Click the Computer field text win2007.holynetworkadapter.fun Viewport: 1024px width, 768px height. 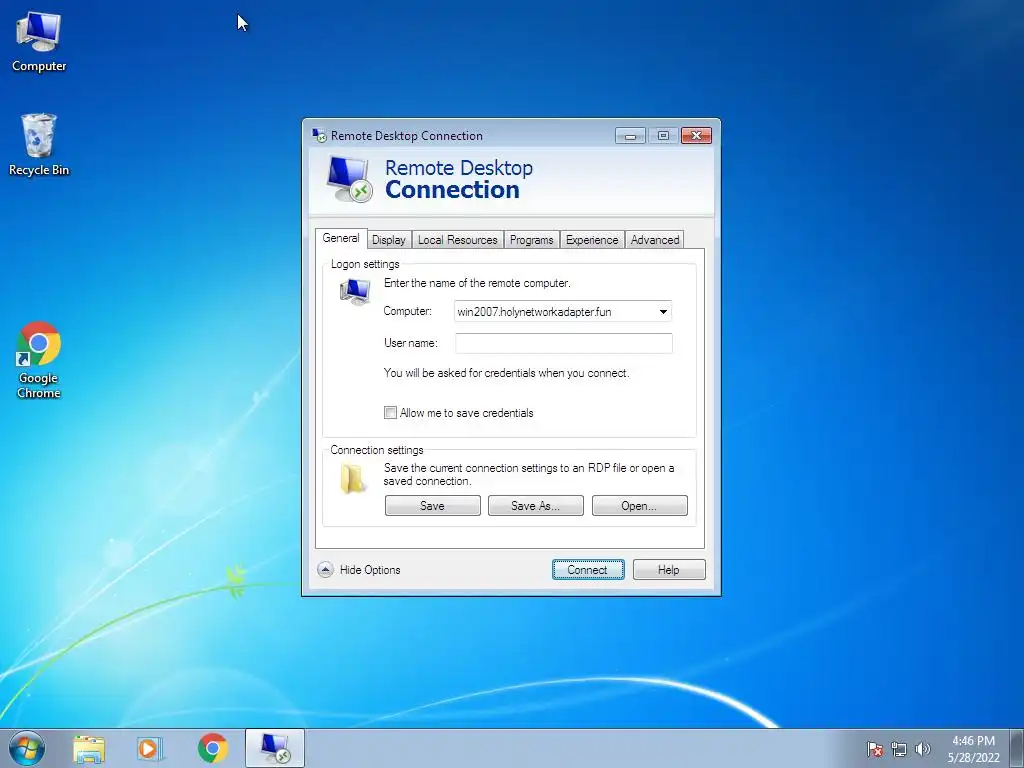point(534,312)
